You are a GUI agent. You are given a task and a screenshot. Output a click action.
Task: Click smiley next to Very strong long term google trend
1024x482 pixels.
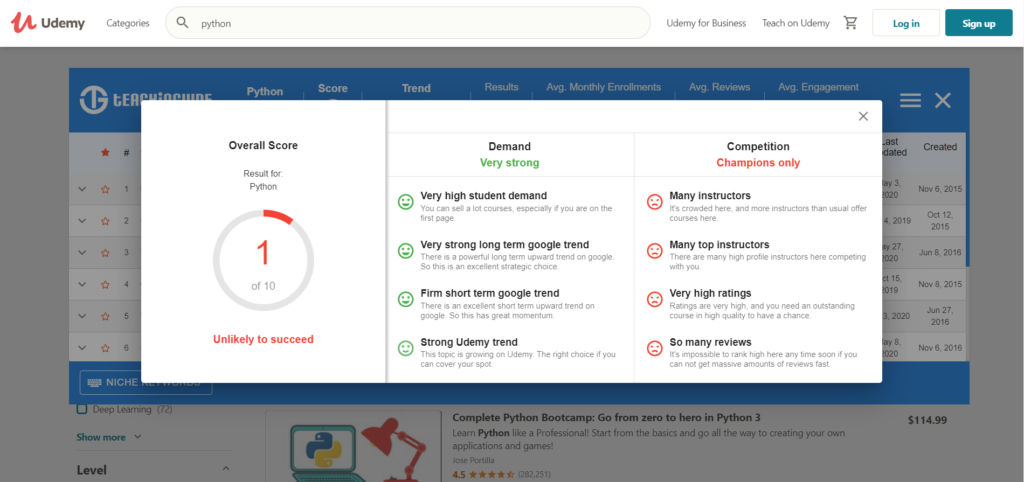pos(406,251)
